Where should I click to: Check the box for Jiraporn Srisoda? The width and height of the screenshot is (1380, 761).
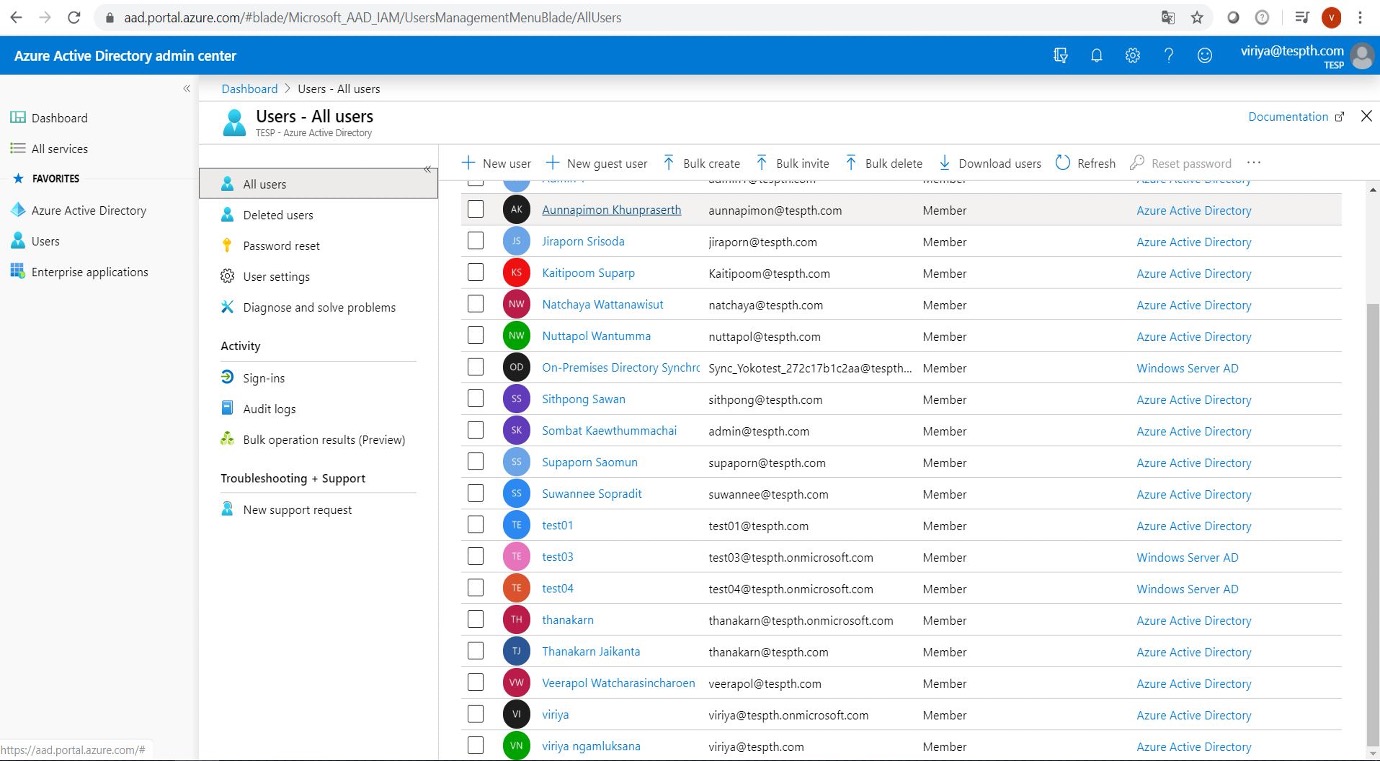(476, 241)
